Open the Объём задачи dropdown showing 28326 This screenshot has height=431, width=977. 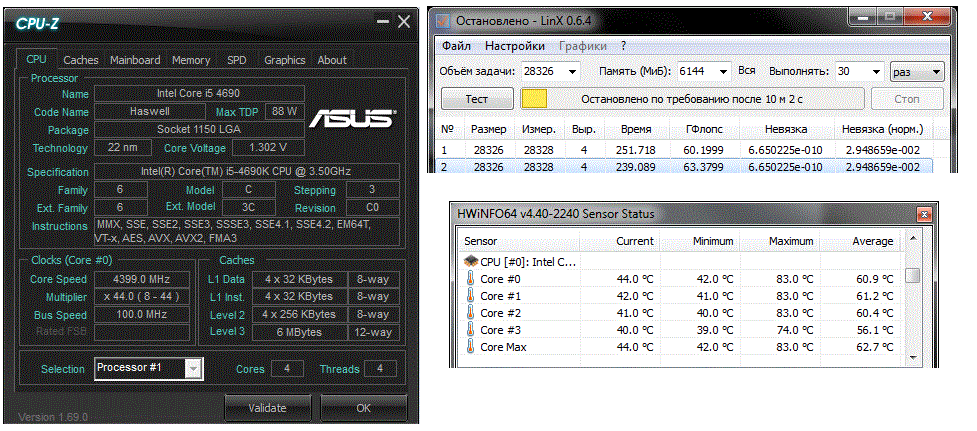(573, 72)
